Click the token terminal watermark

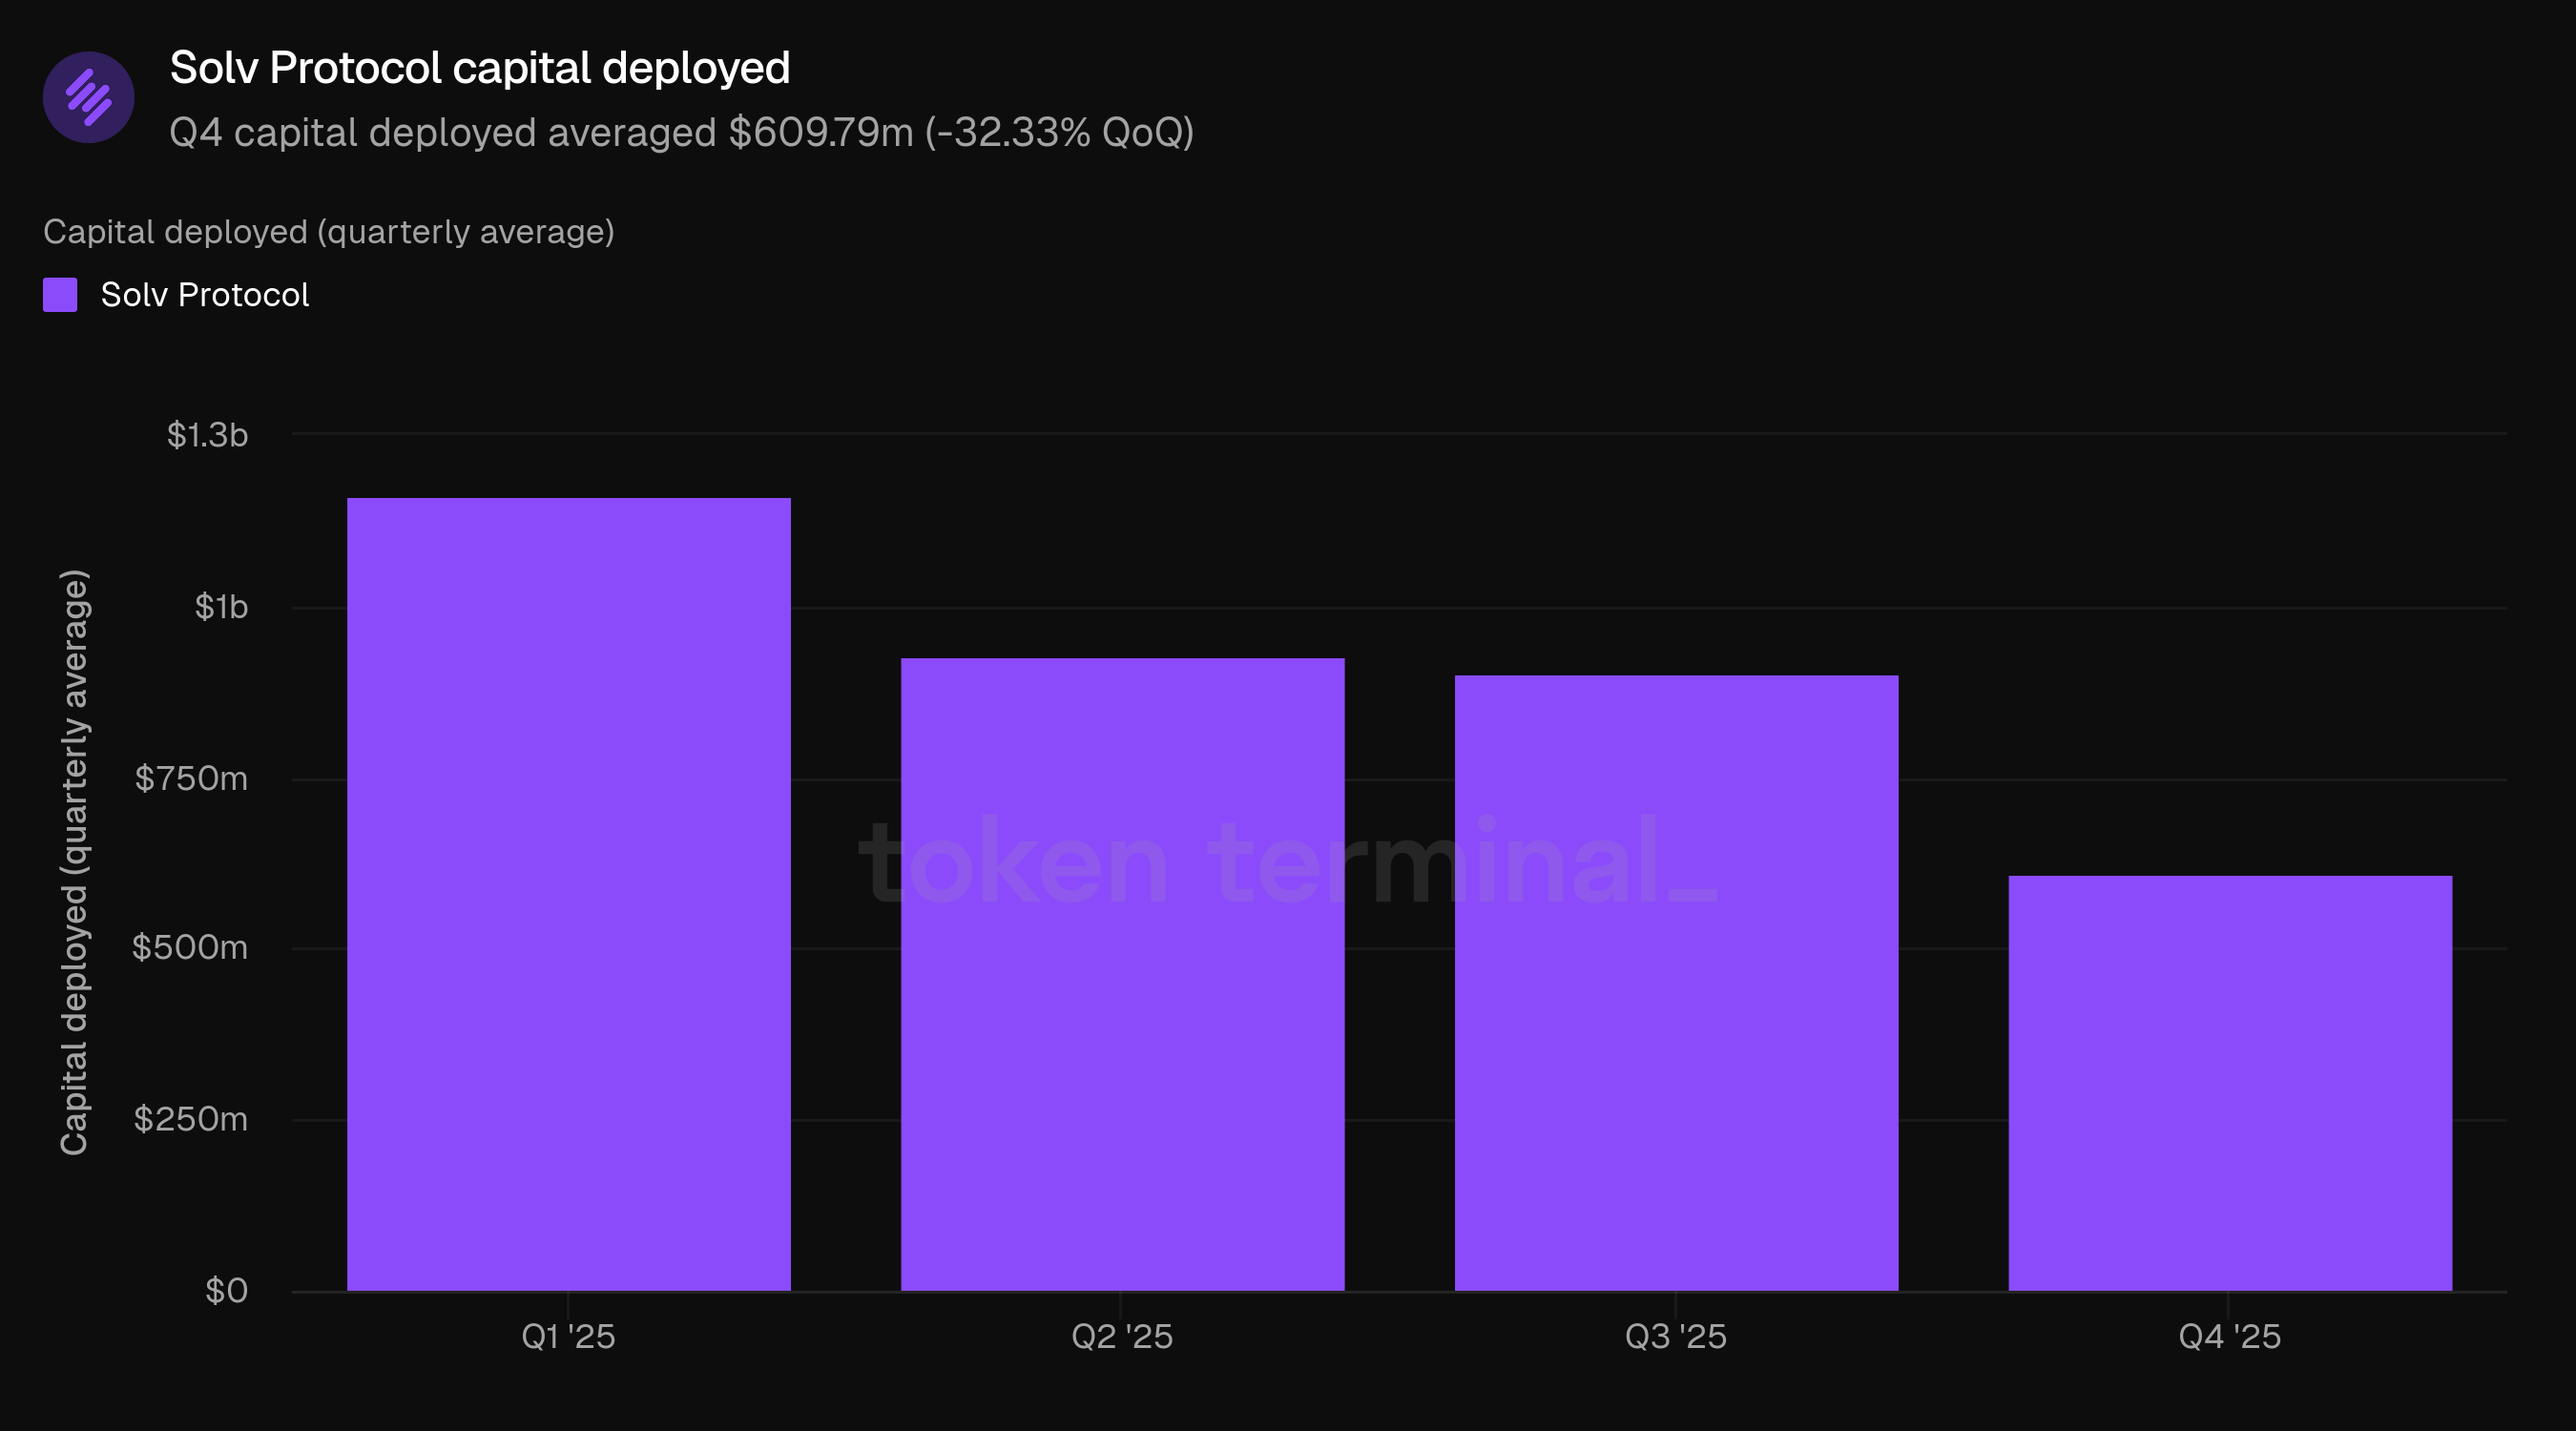coord(1287,862)
